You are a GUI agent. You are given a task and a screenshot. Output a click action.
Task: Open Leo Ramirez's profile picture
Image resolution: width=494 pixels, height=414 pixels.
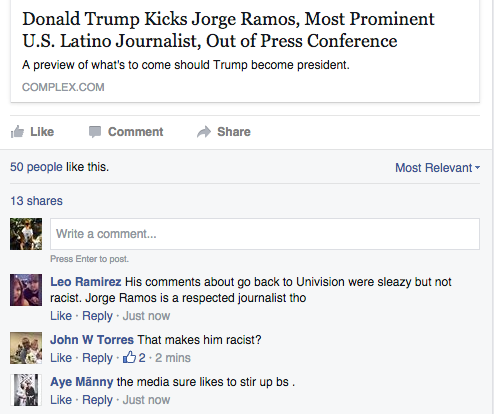point(26,290)
